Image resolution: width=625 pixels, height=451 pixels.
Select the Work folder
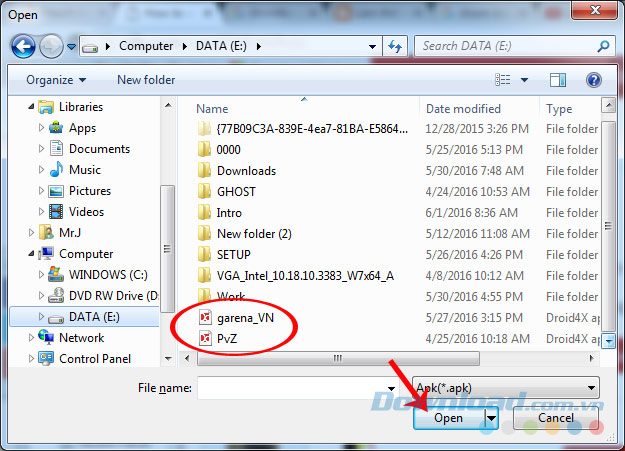point(231,297)
